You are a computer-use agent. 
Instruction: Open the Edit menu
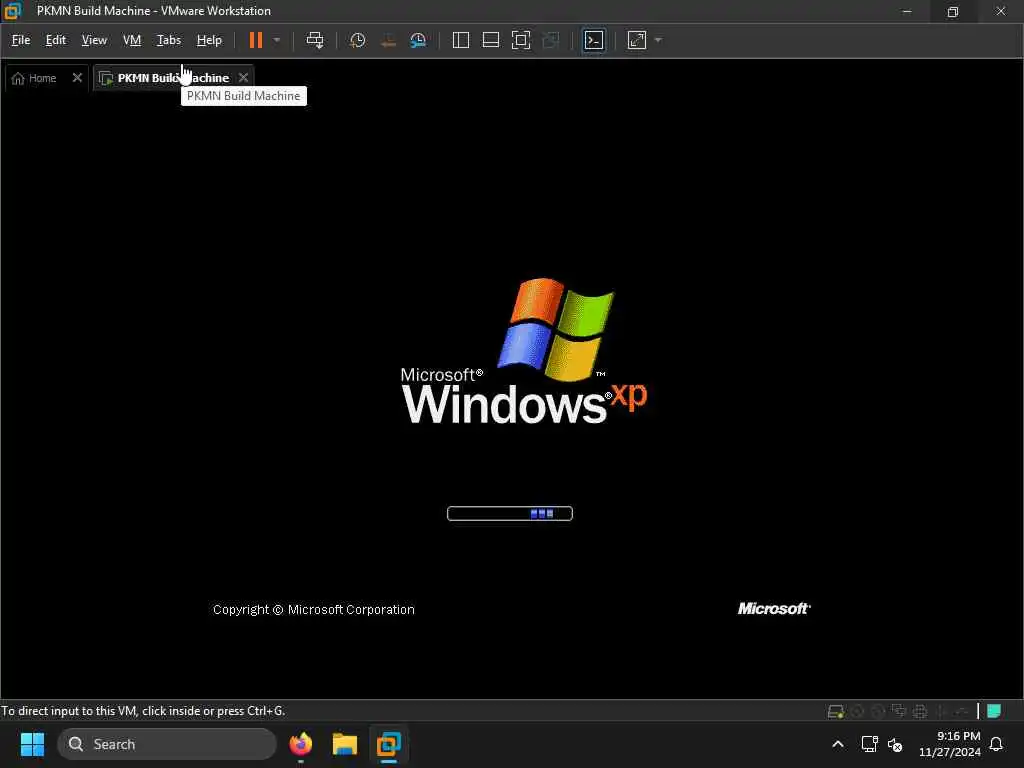click(56, 40)
